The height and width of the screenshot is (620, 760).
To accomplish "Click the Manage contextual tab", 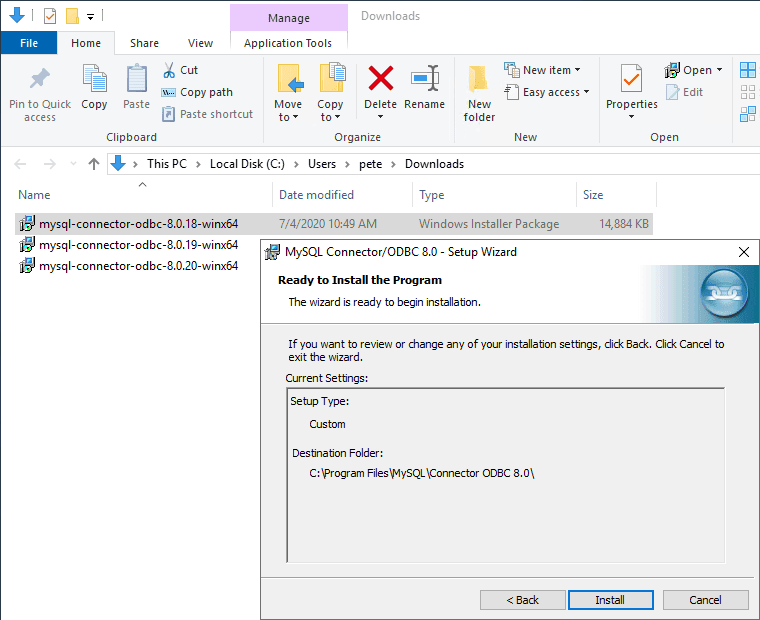I will [289, 18].
